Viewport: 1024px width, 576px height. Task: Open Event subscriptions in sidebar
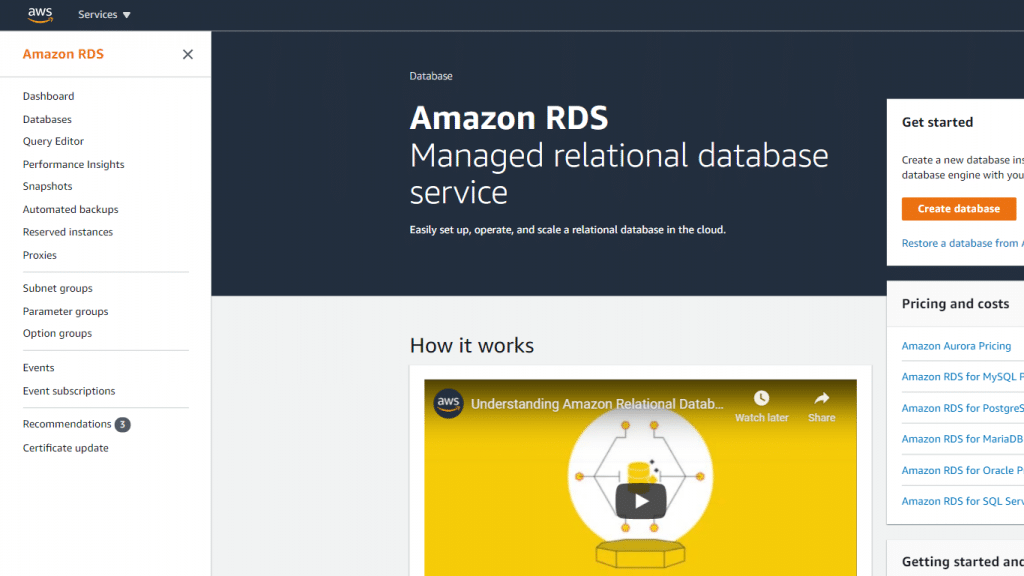point(69,391)
